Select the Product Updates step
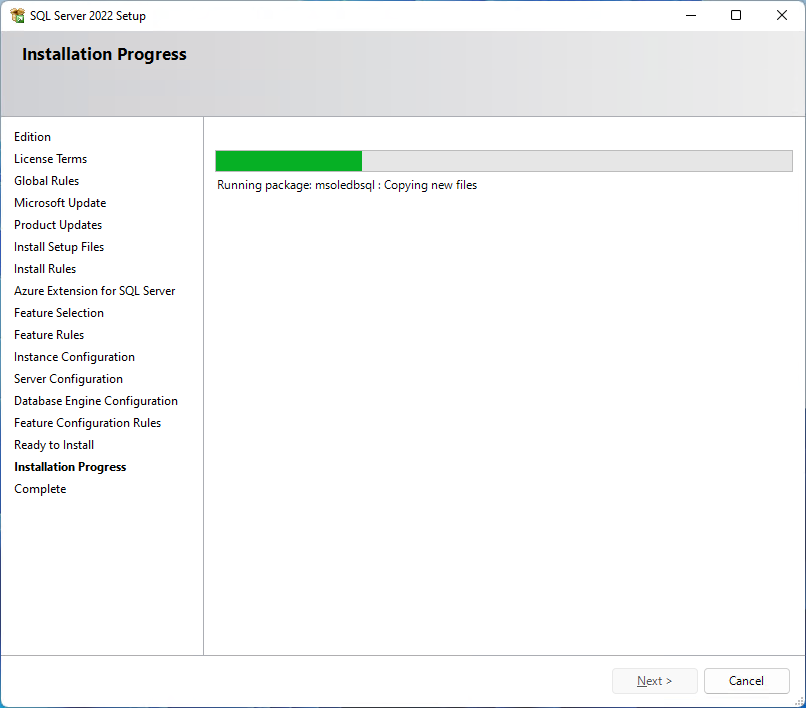The image size is (806, 708). [58, 225]
